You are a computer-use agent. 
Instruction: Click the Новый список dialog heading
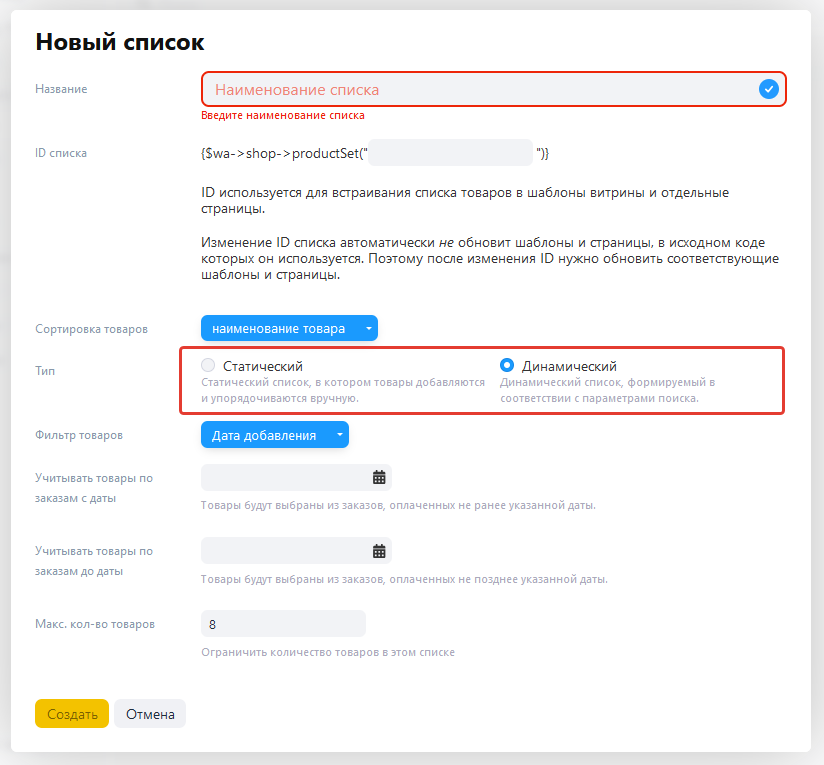[x=120, y=42]
